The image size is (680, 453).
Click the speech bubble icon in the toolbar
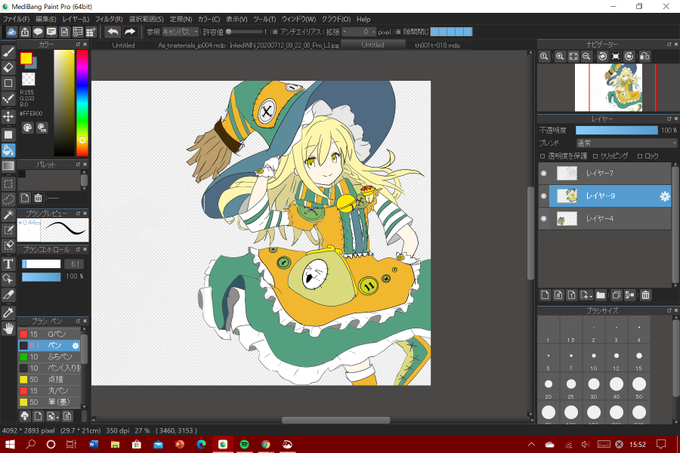pos(38,32)
